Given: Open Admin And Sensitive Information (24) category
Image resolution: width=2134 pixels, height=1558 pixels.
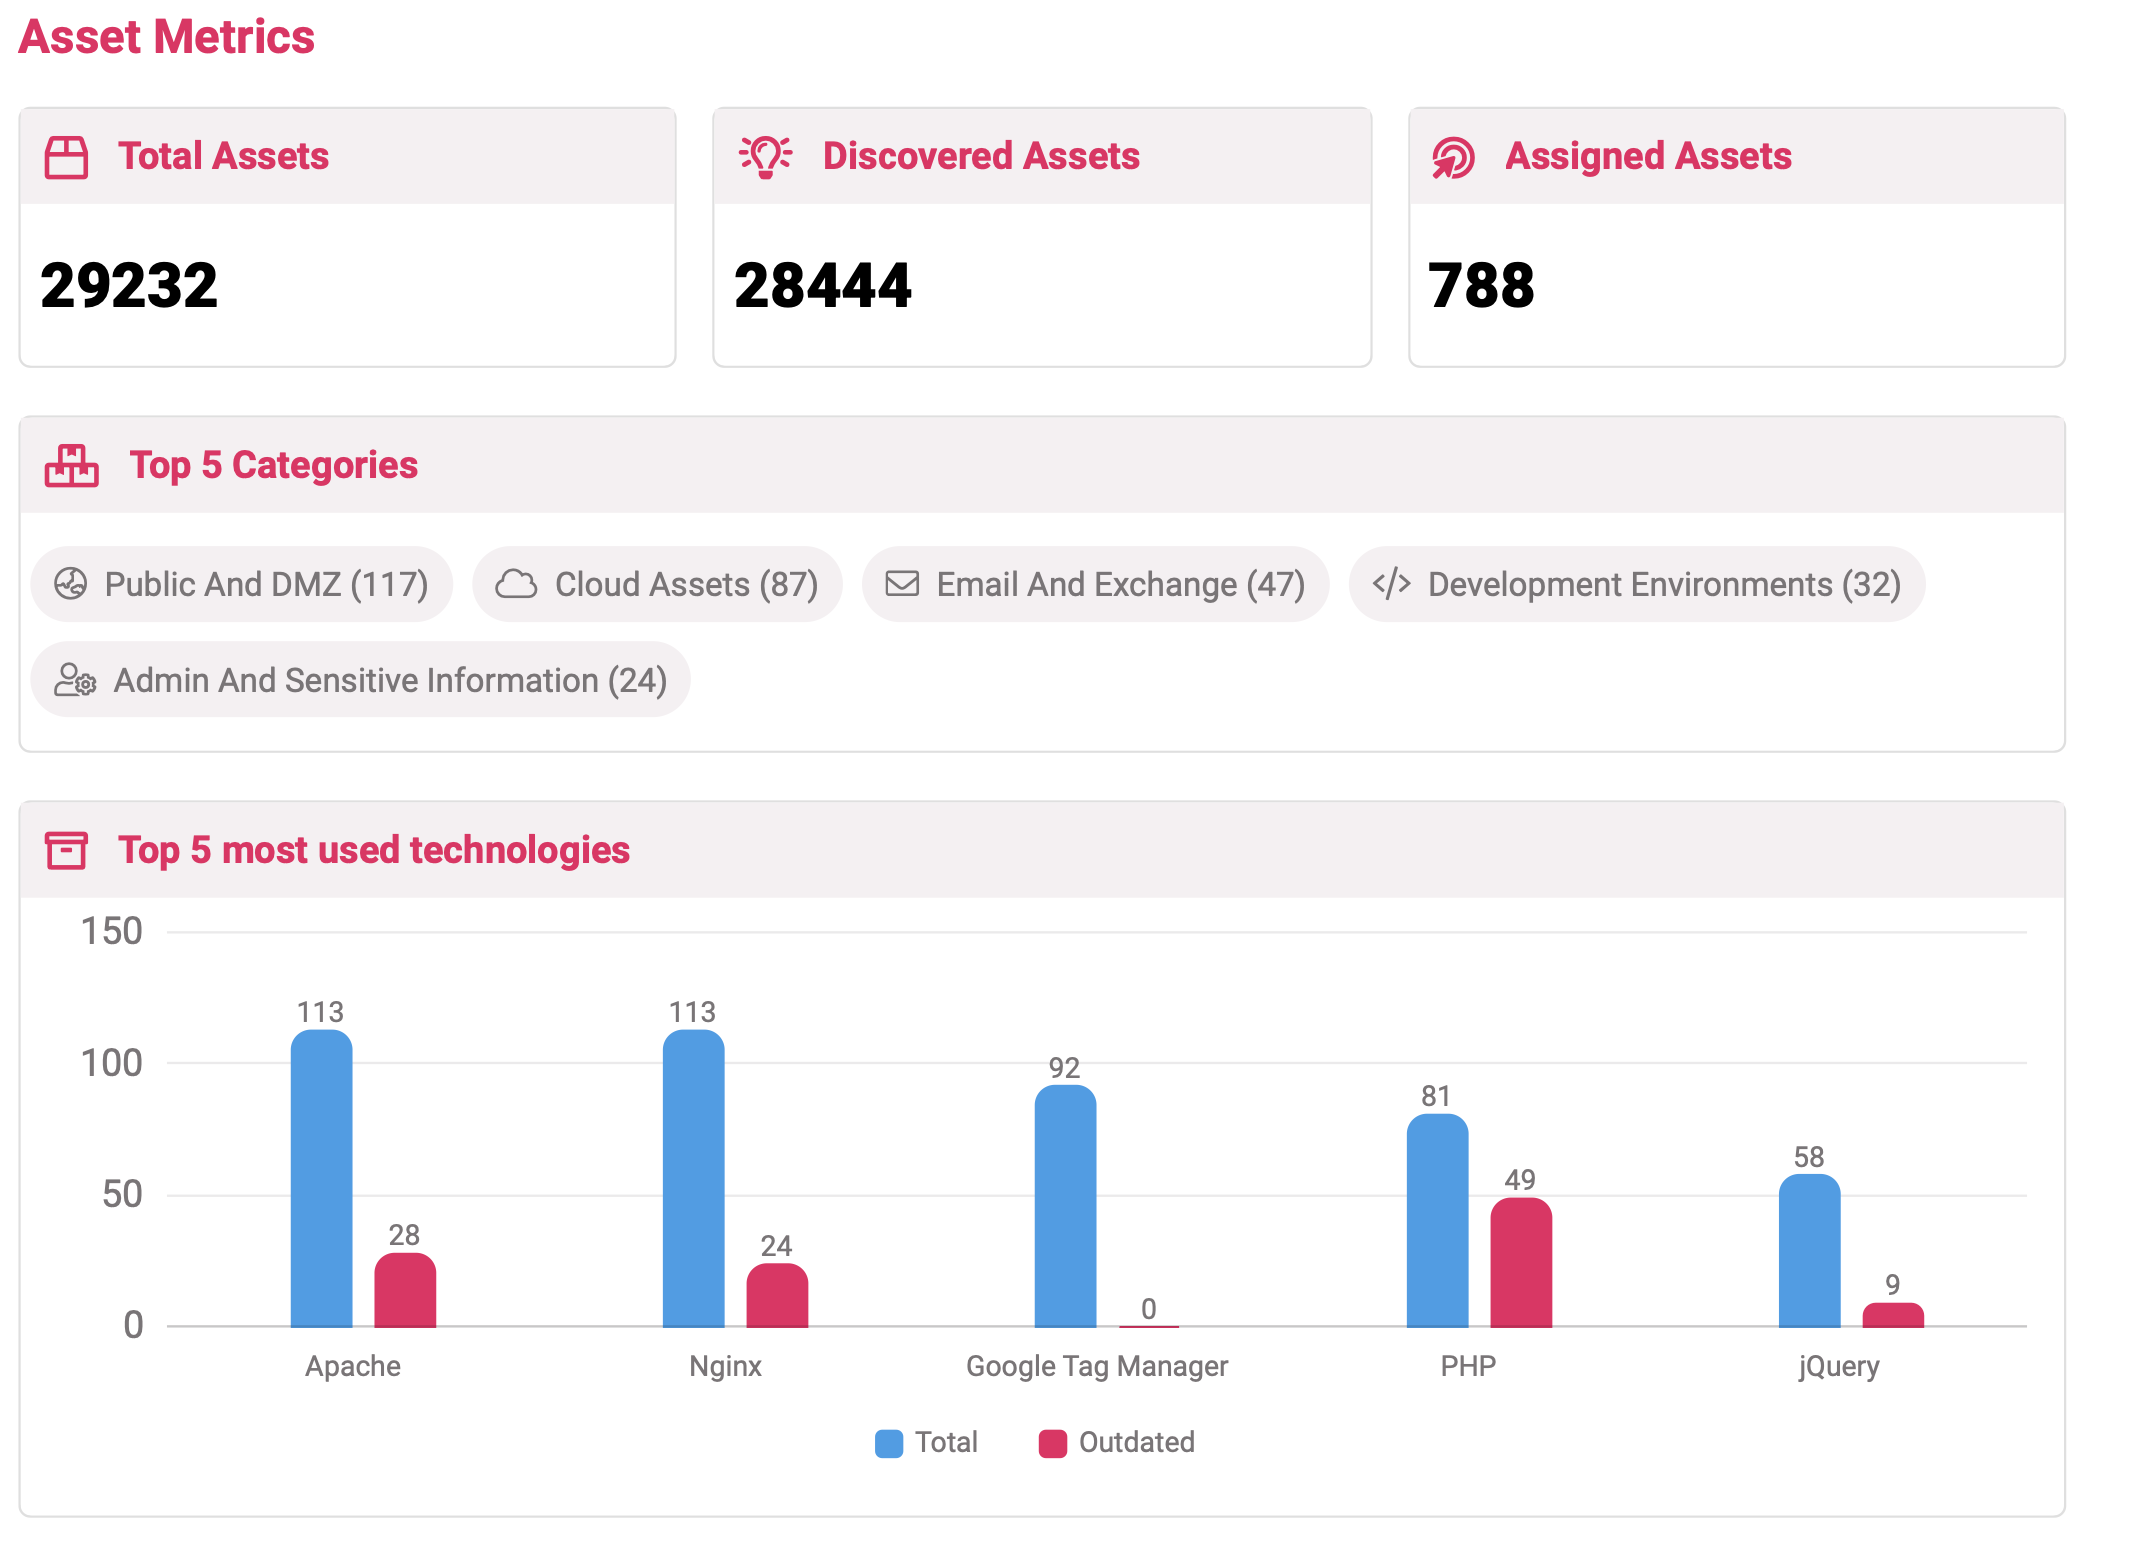Looking at the screenshot, I should click(390, 680).
